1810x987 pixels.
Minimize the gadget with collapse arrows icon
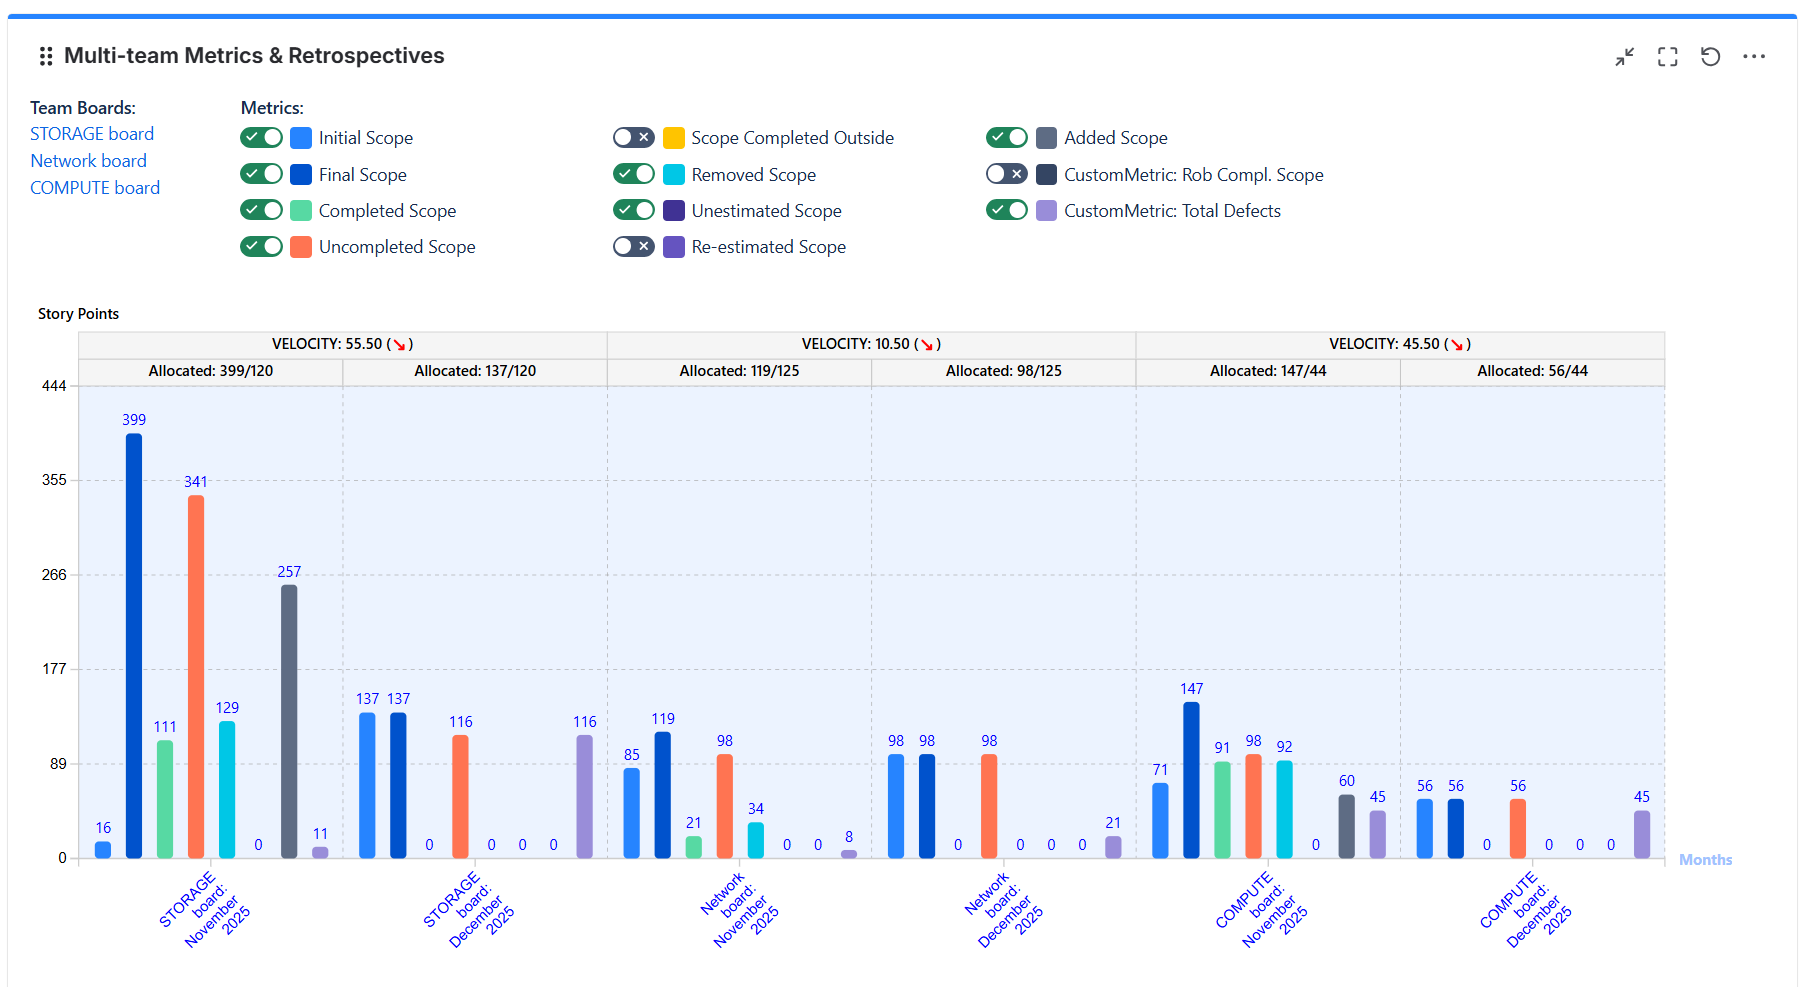coord(1625,57)
